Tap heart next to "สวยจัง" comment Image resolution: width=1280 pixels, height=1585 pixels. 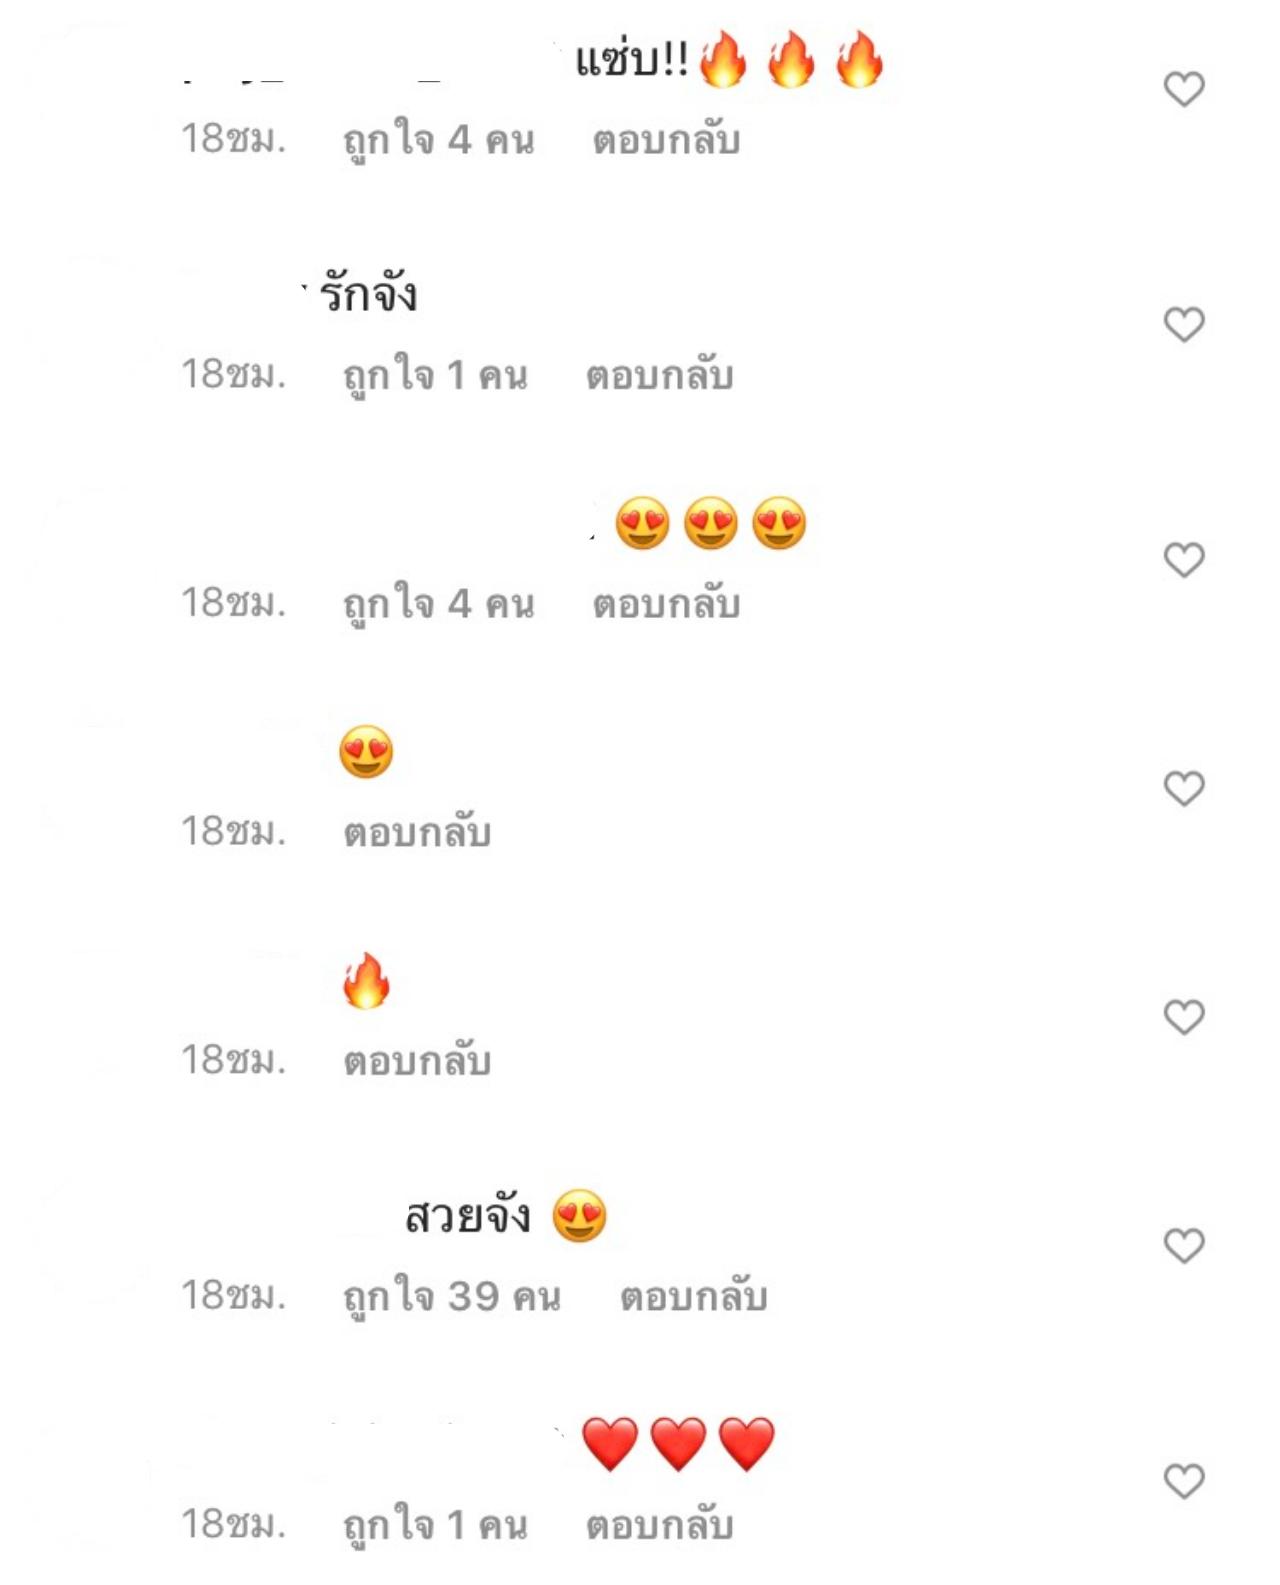click(1184, 1246)
